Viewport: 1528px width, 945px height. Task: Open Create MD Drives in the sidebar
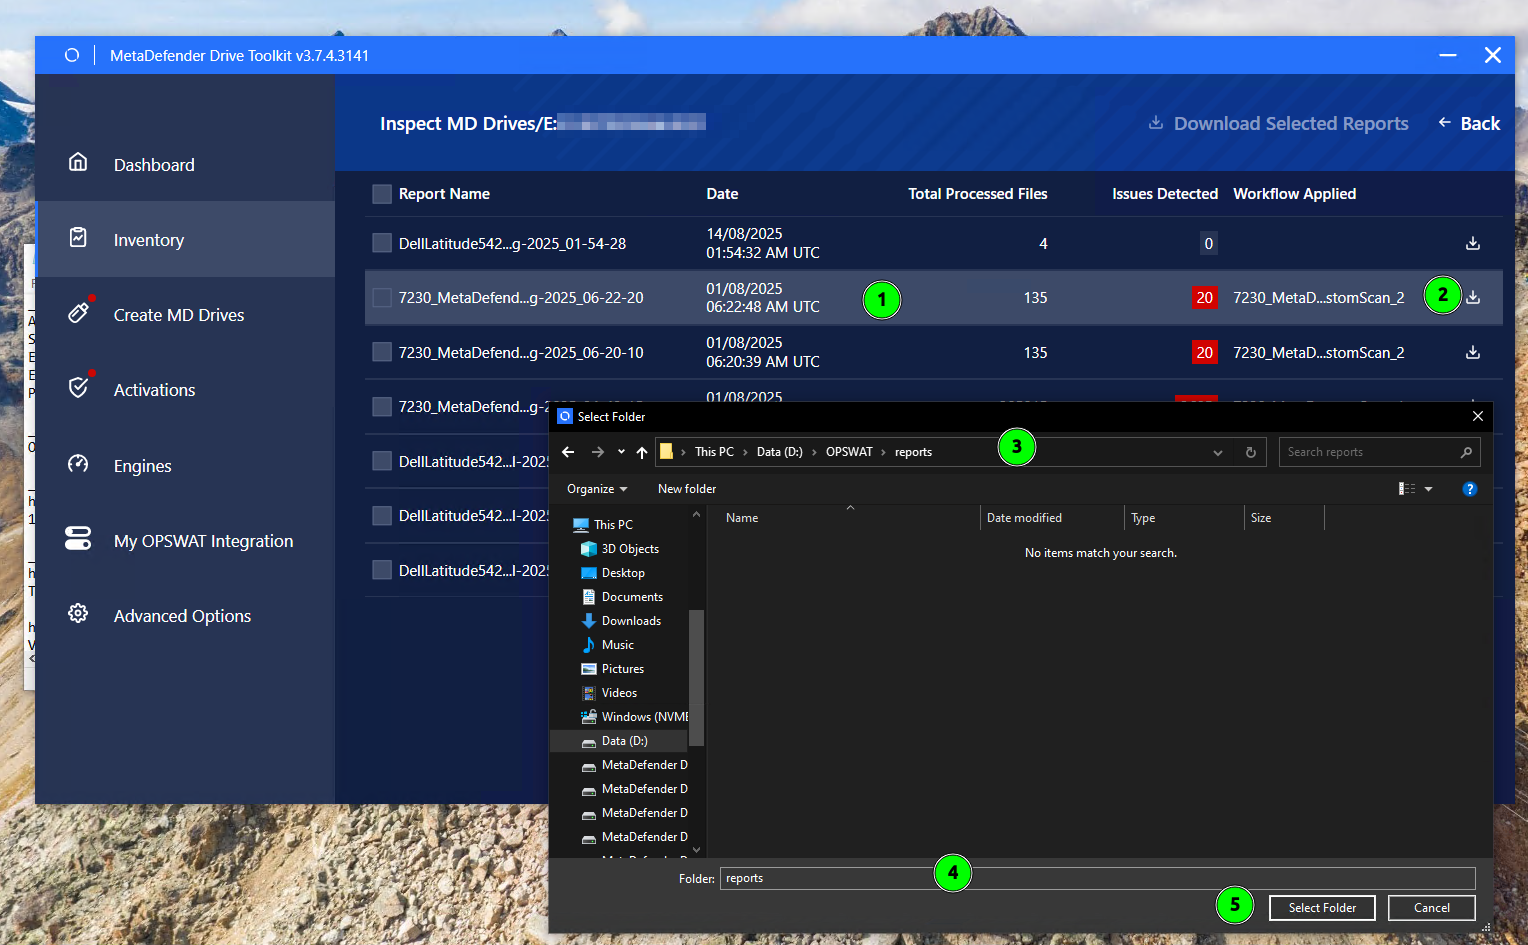coord(179,315)
